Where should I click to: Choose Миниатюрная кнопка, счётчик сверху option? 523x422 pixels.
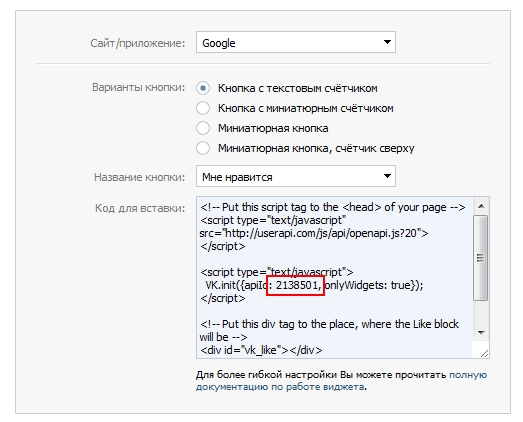(x=203, y=148)
